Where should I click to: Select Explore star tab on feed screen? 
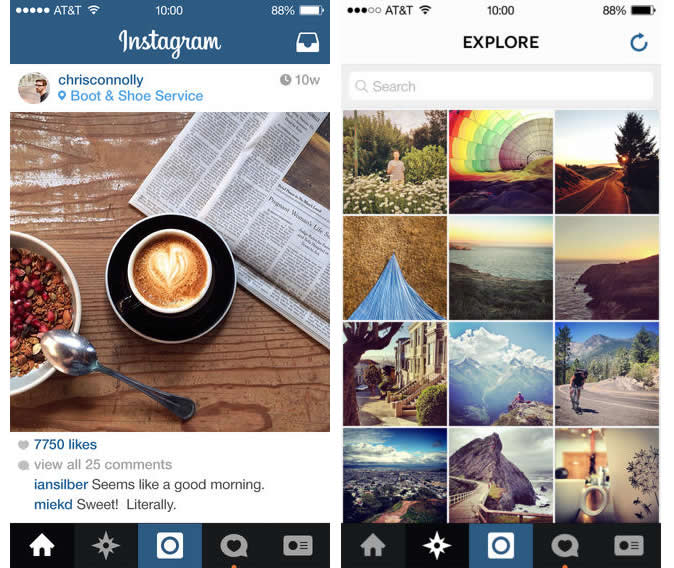[x=106, y=545]
